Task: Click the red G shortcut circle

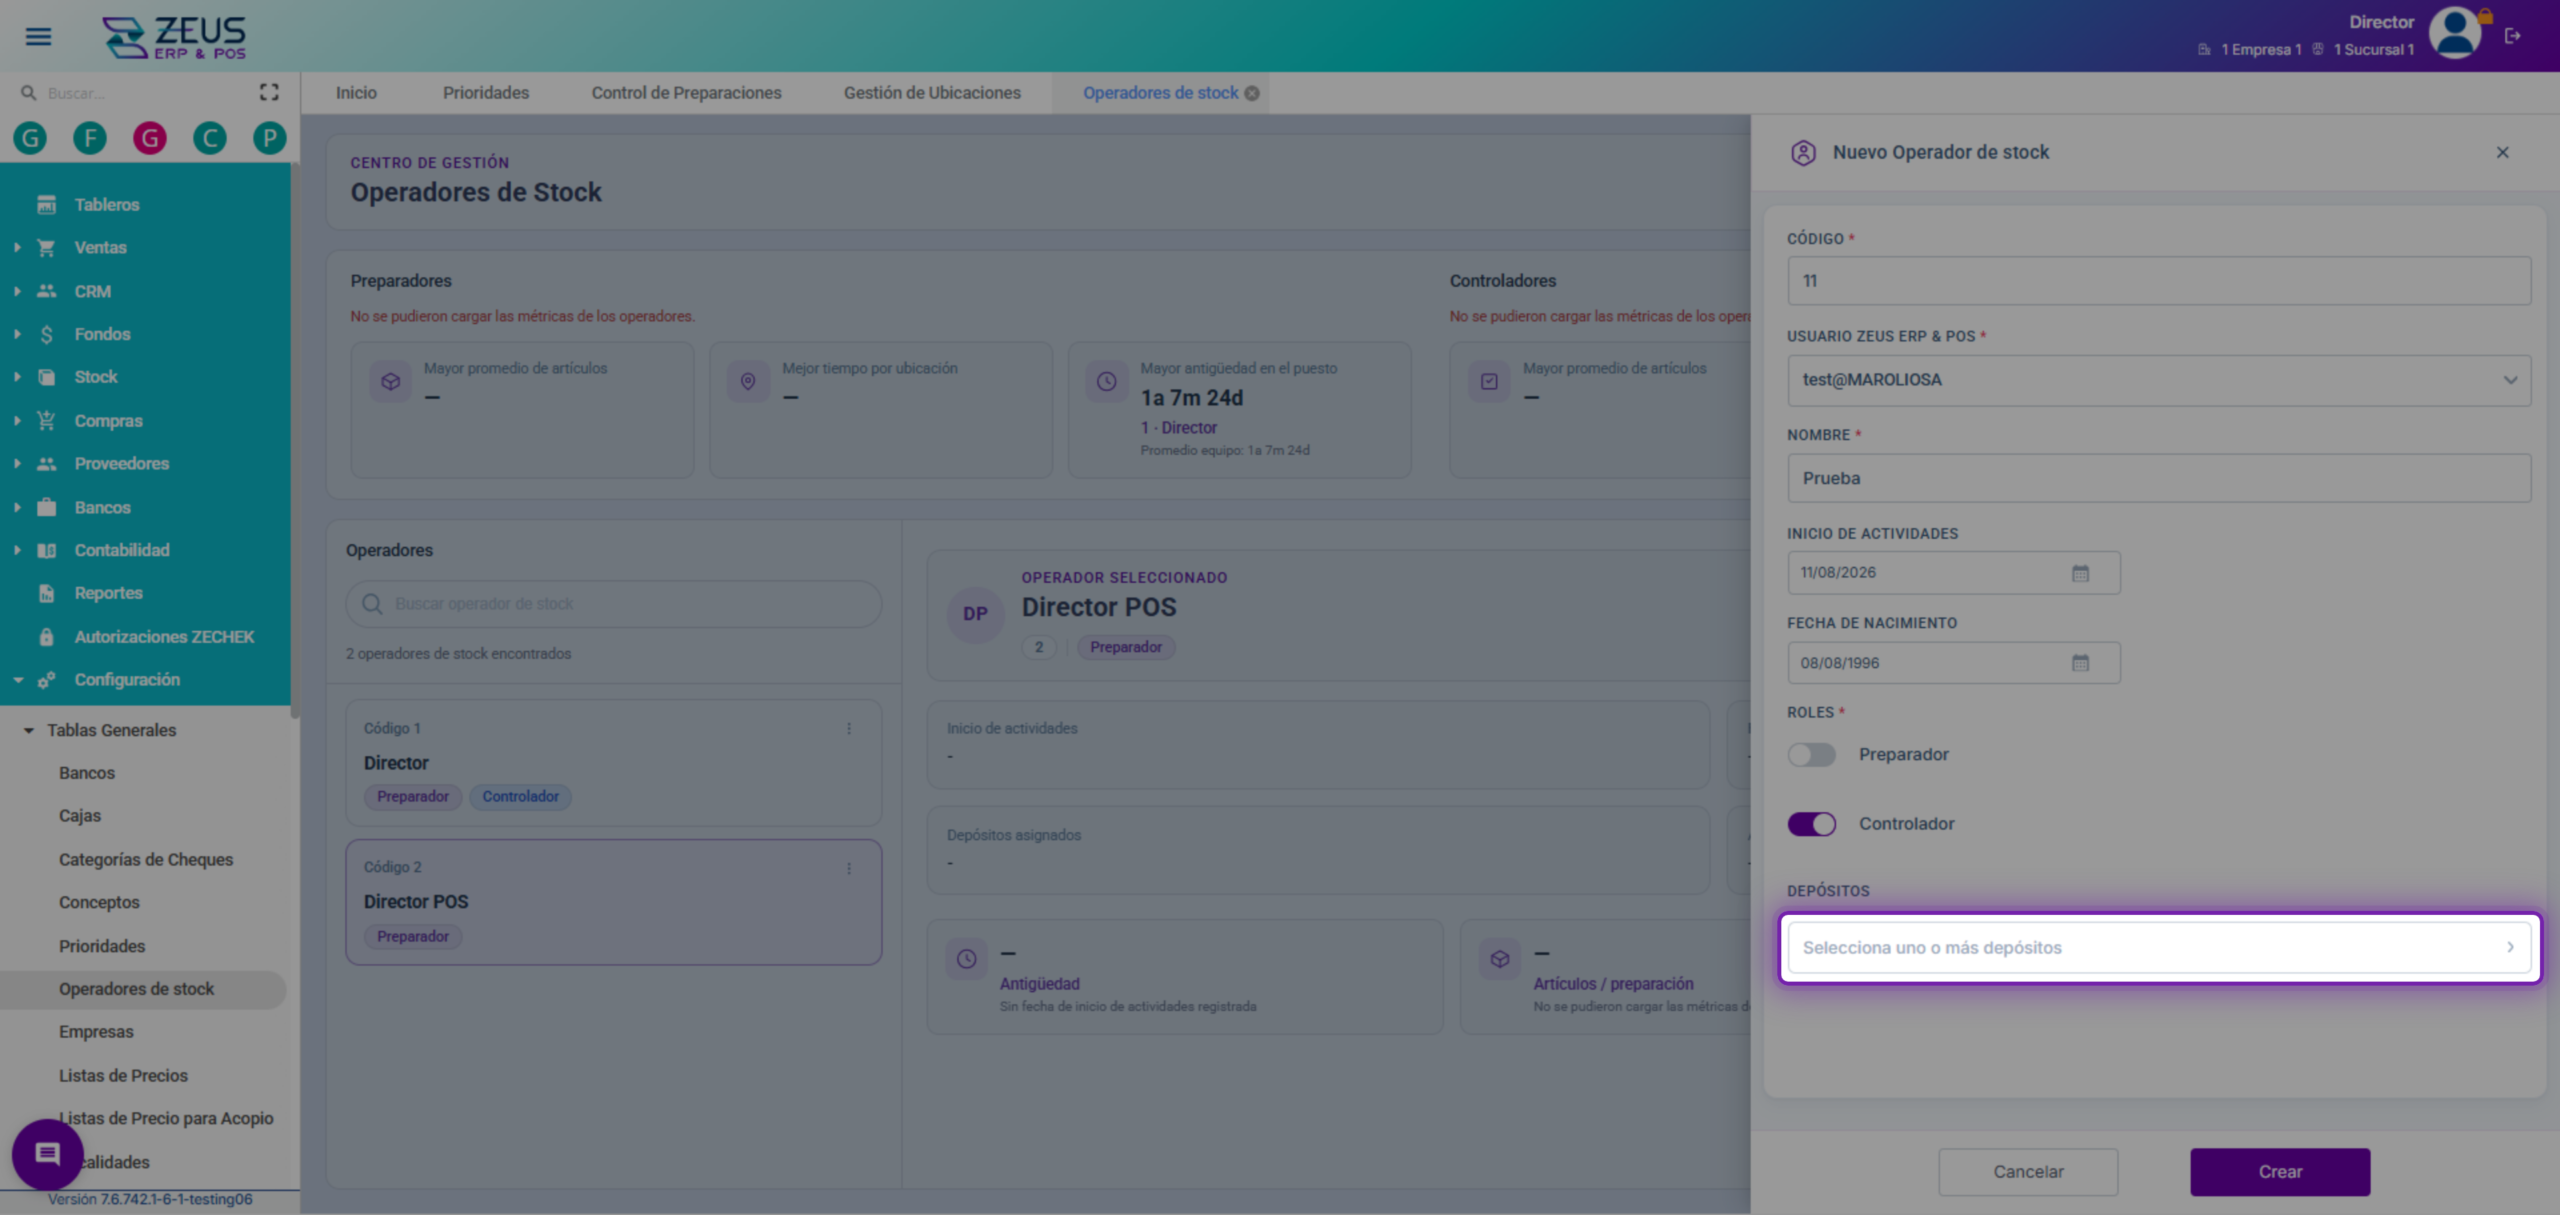Action: click(x=150, y=138)
